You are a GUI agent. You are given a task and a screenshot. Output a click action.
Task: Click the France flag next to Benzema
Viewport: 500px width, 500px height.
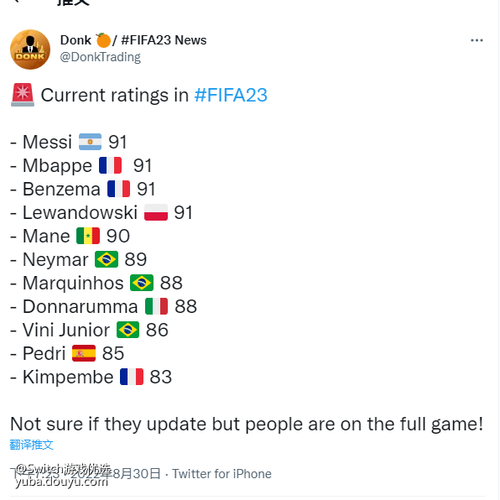[118, 189]
